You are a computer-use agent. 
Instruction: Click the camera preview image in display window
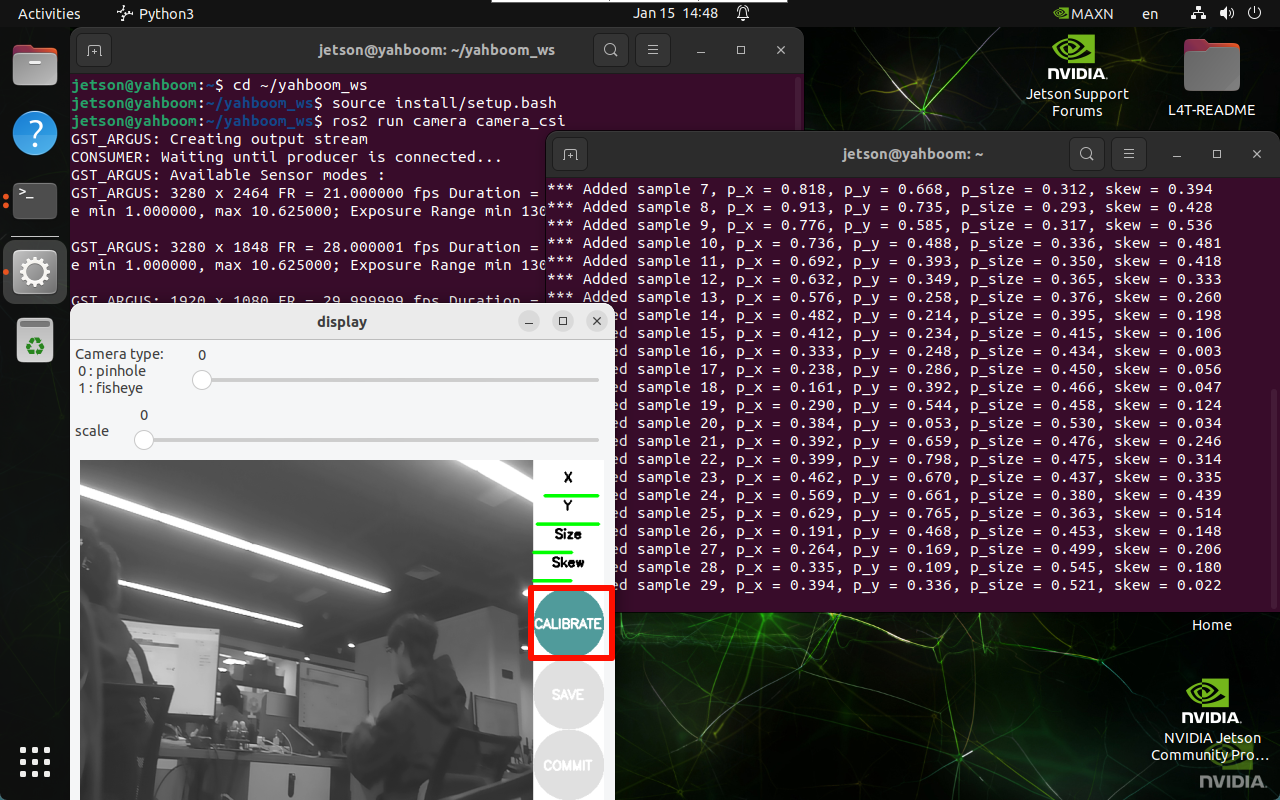(306, 630)
